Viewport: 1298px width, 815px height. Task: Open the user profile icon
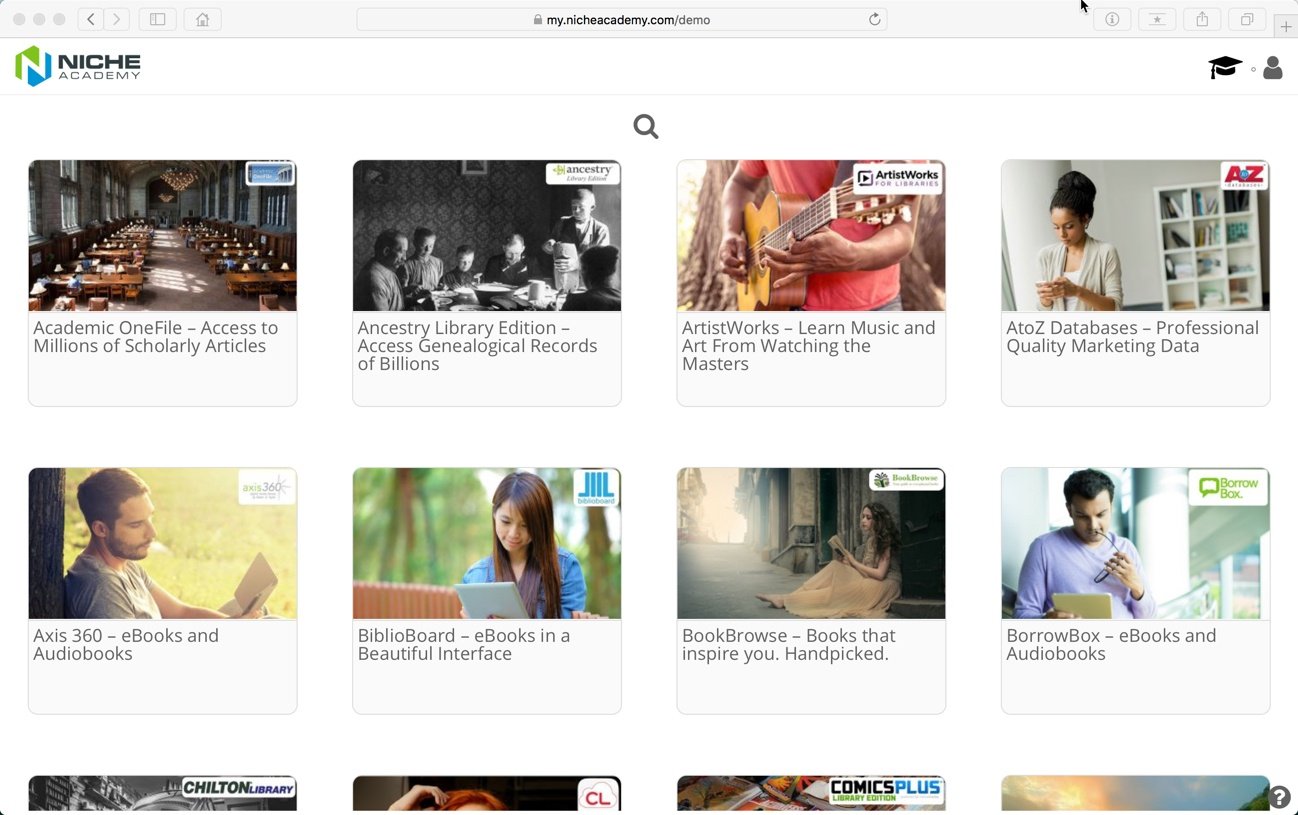tap(1273, 68)
